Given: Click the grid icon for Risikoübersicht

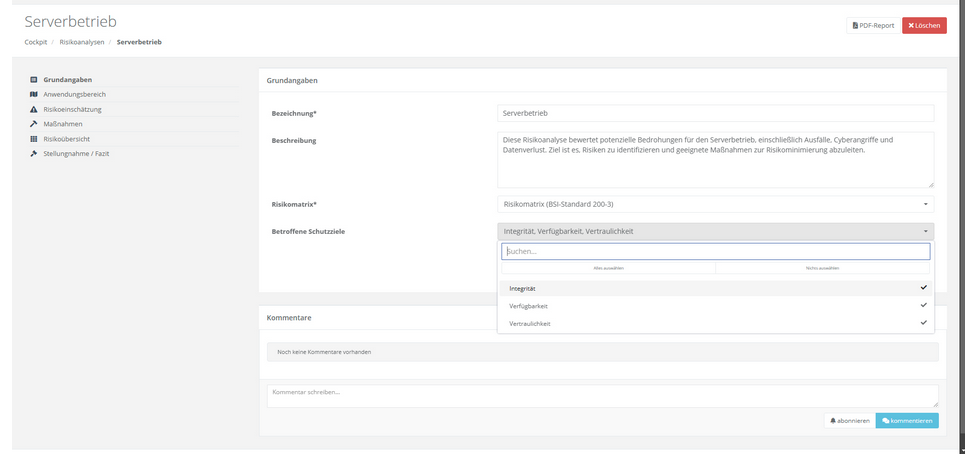Looking at the screenshot, I should pyautogui.click(x=34, y=139).
